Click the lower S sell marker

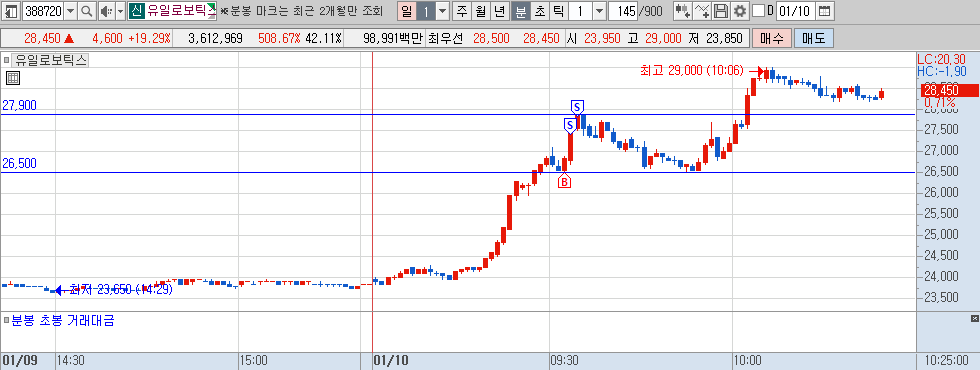569,126
